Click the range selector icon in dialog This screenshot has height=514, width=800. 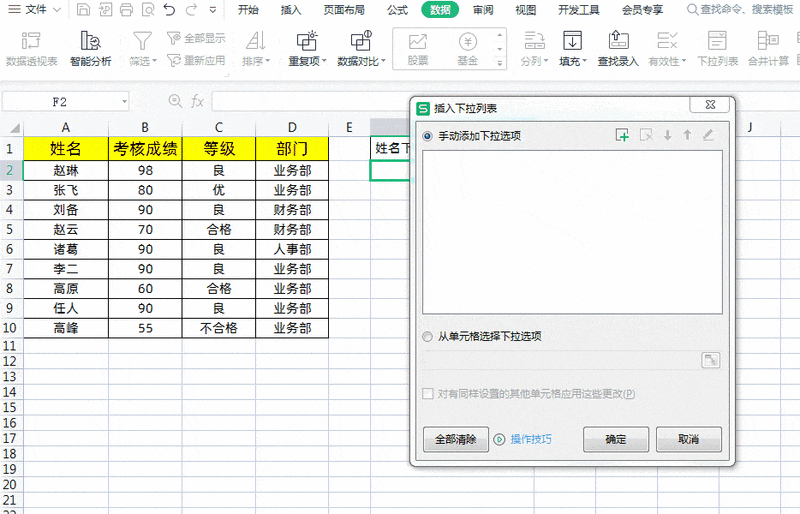pyautogui.click(x=711, y=360)
